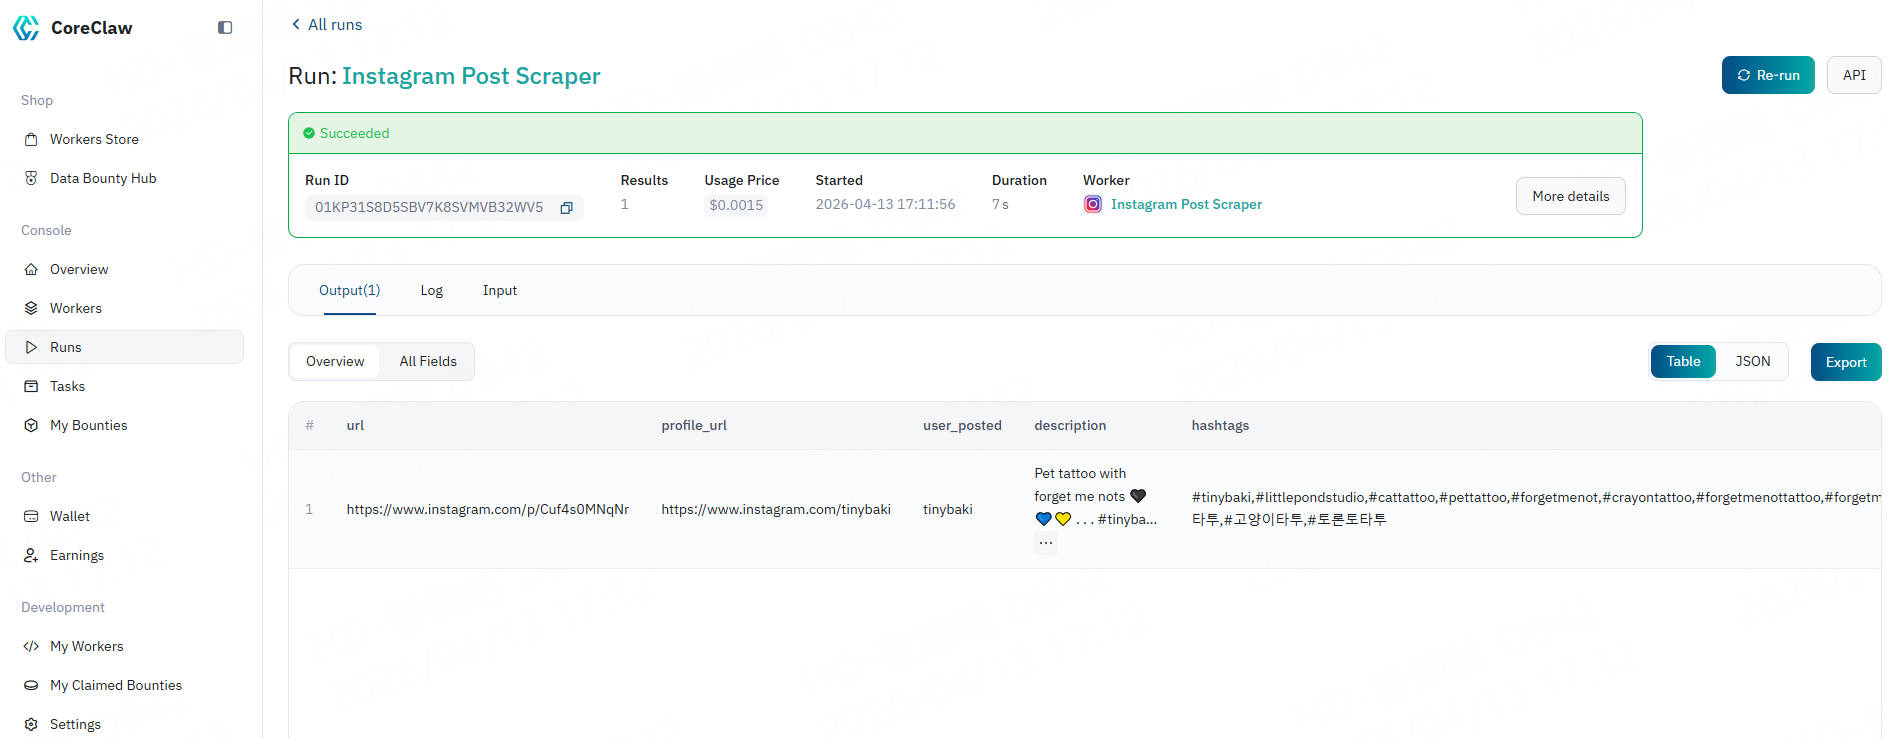Open the tinybaki profile URL link
The height and width of the screenshot is (738, 1888).
coord(775,509)
